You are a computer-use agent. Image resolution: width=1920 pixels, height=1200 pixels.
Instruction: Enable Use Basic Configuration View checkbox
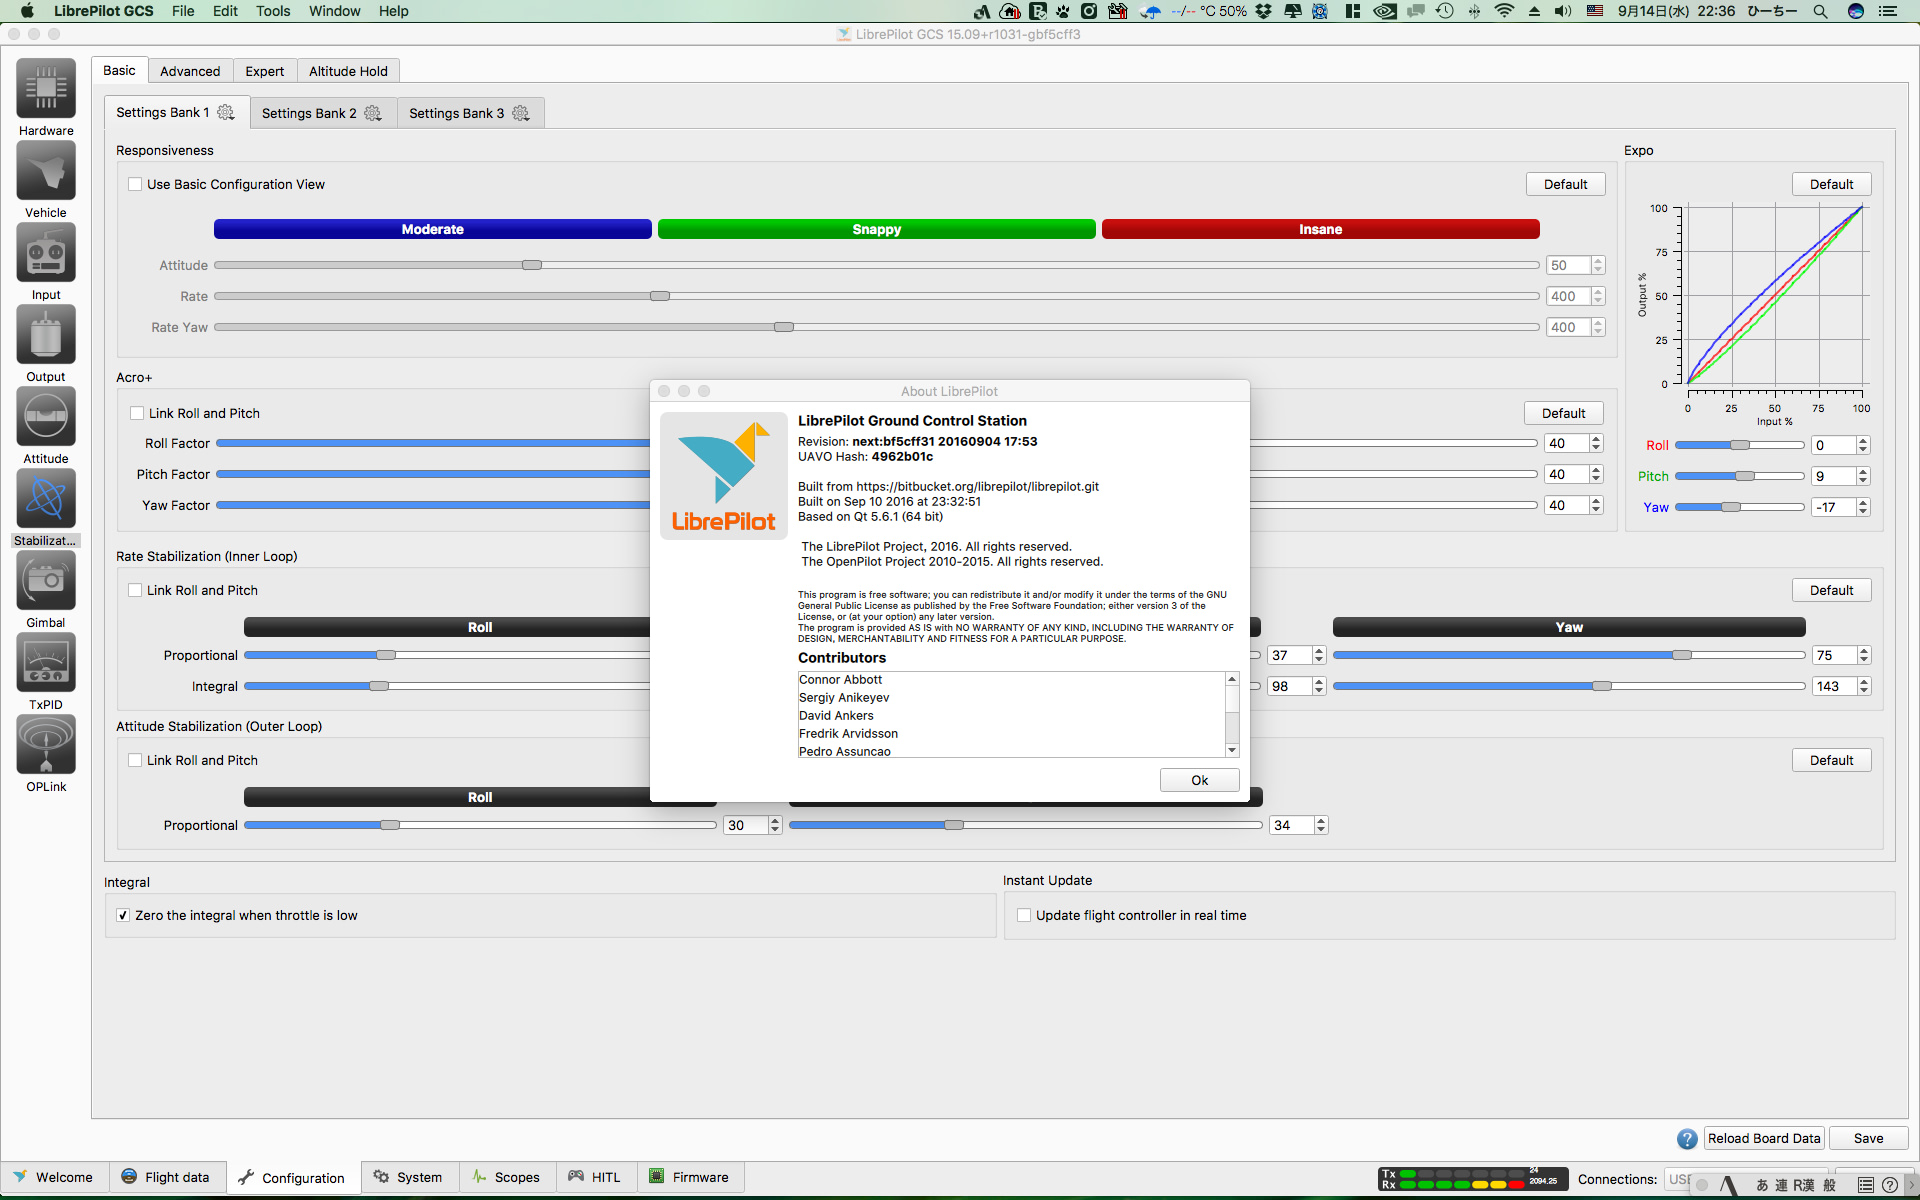pos(135,184)
